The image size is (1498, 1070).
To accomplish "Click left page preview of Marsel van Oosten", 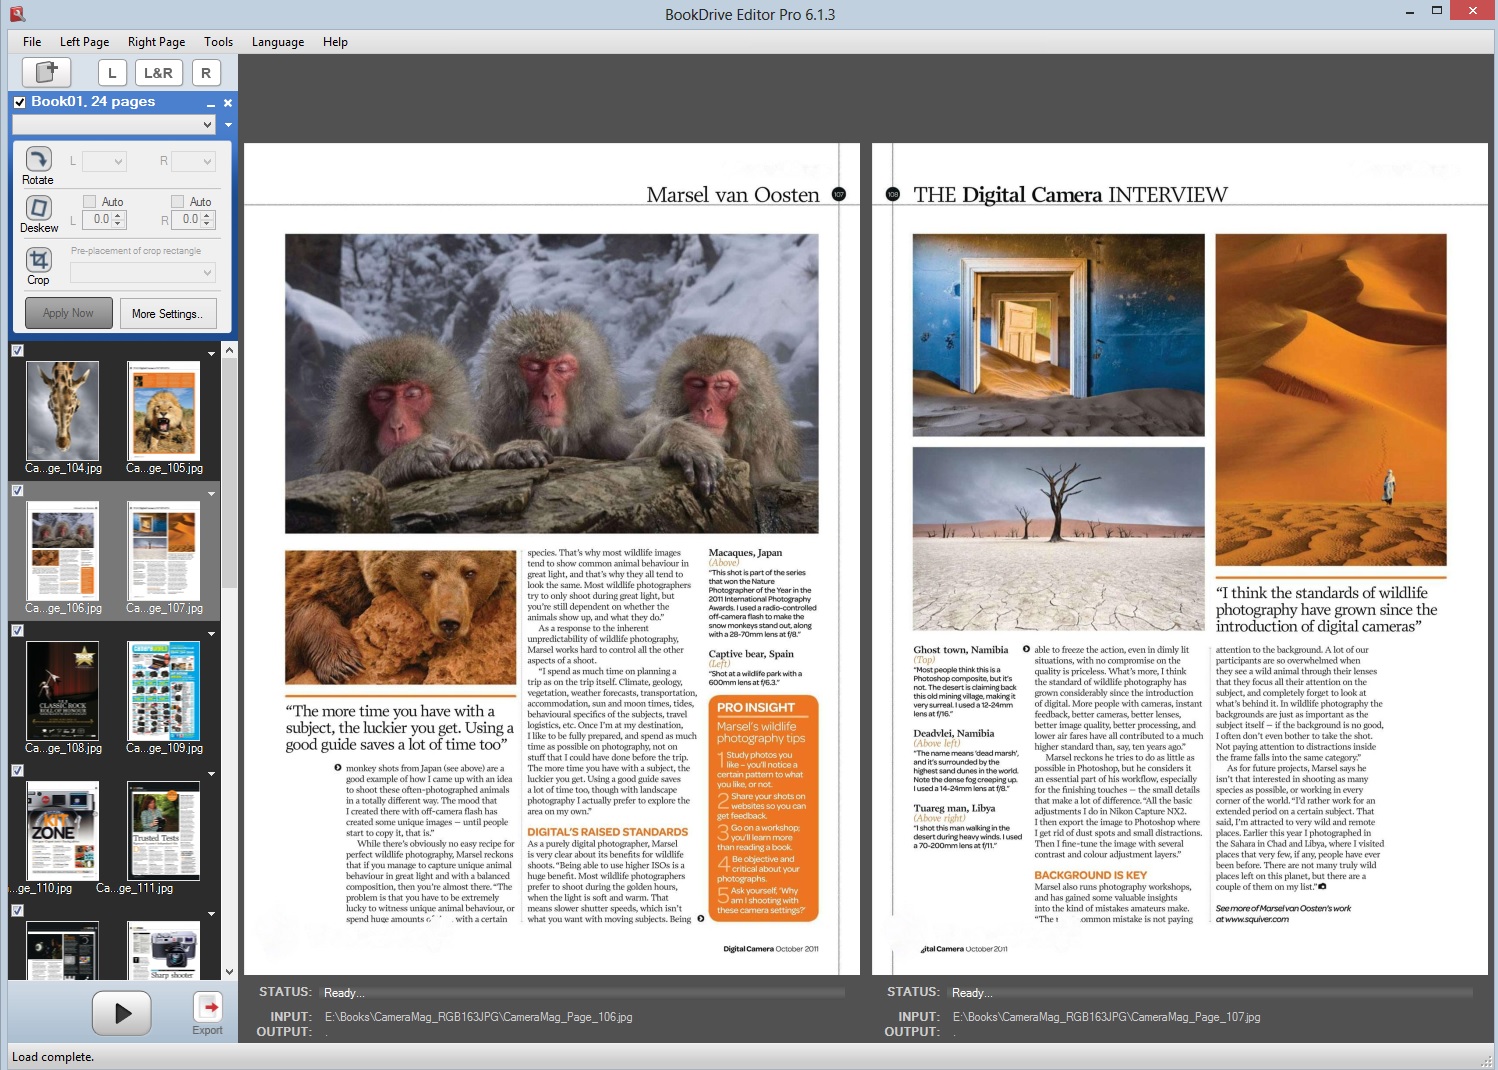I will (x=552, y=559).
